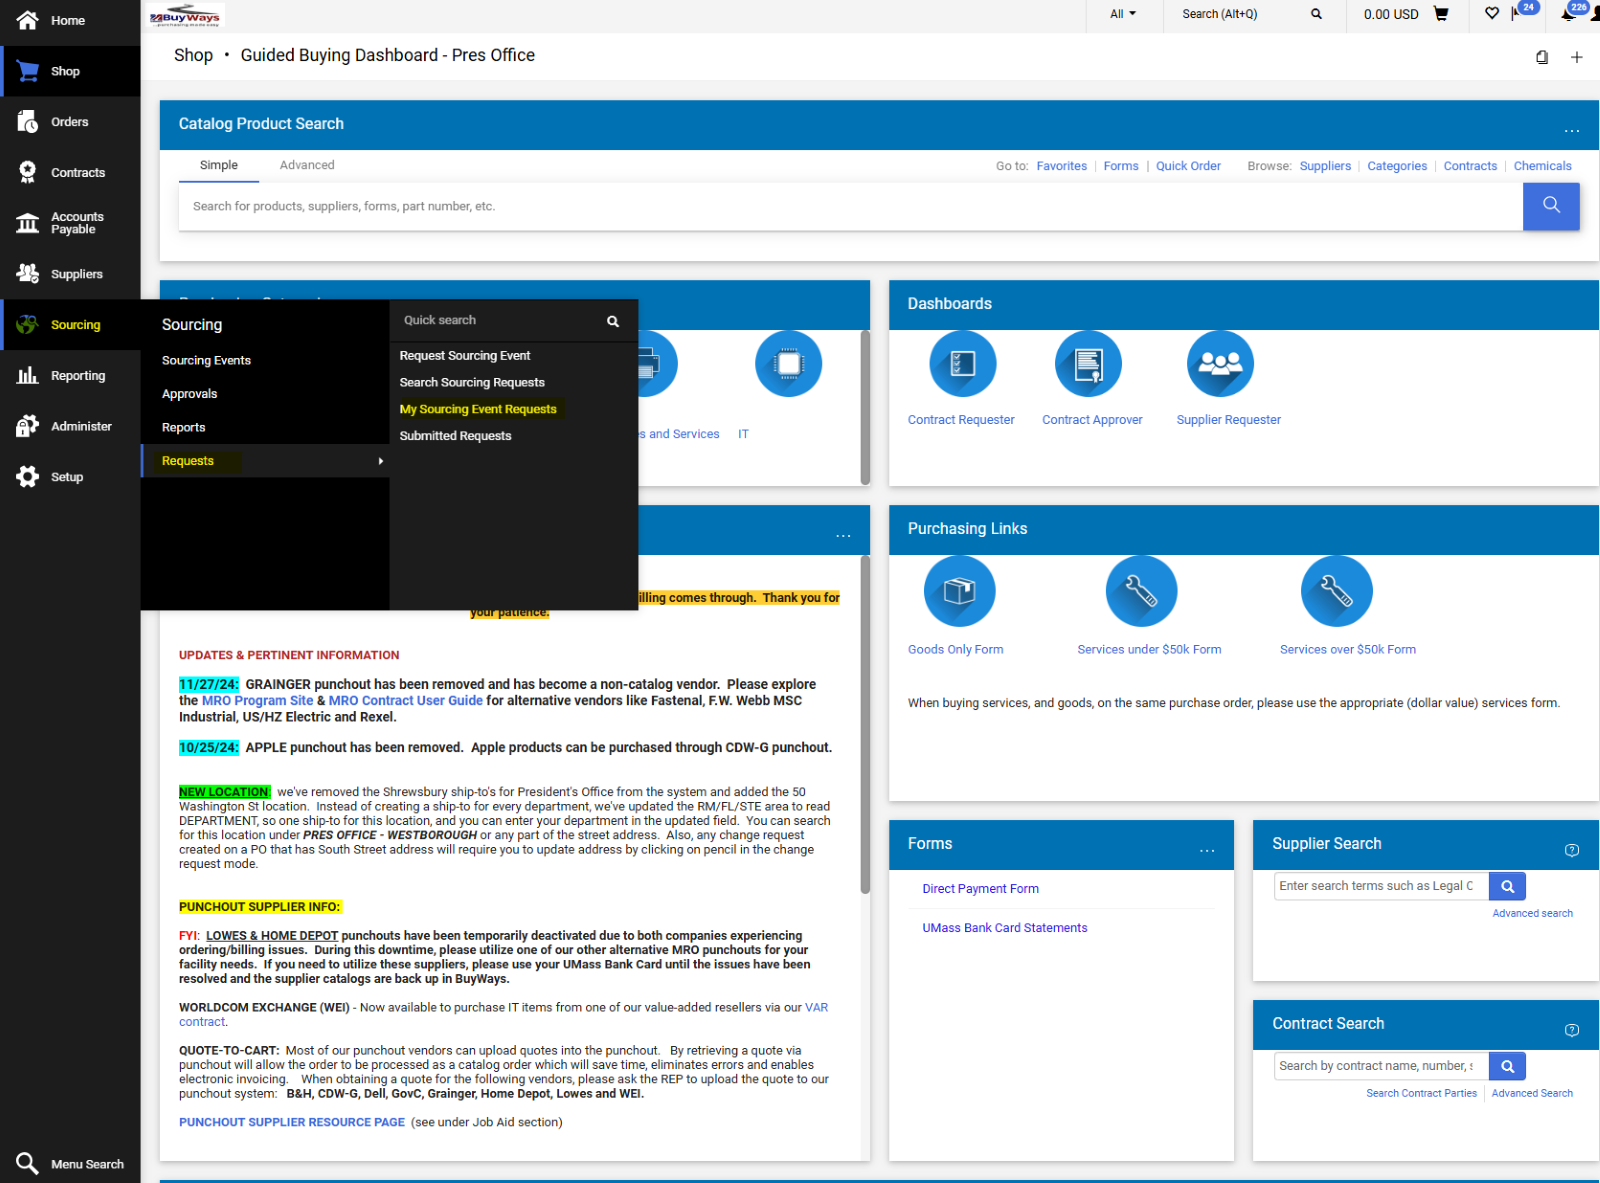This screenshot has height=1183, width=1600.
Task: Open the Services over $50k Form wrench icon
Action: 1337,590
